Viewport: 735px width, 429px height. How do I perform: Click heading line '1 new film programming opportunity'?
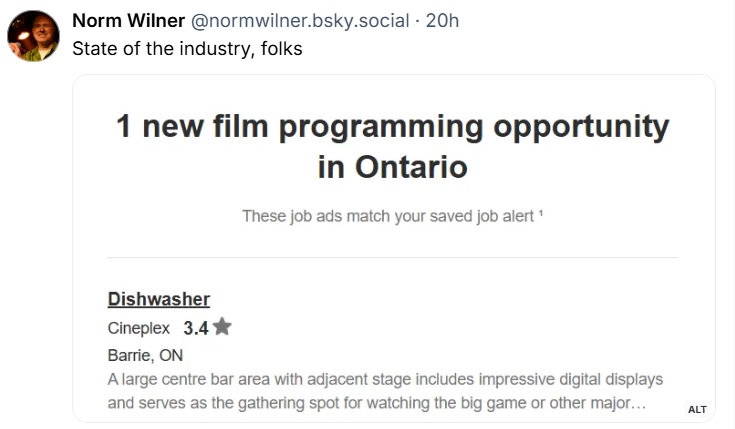393,127
